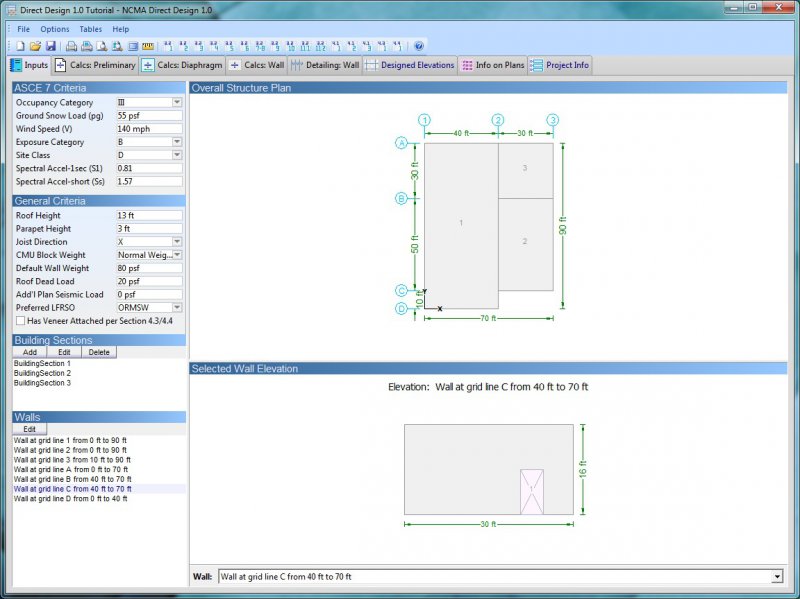The height and width of the screenshot is (599, 800).
Task: Open the Exposure Category dropdown
Action: tap(177, 142)
